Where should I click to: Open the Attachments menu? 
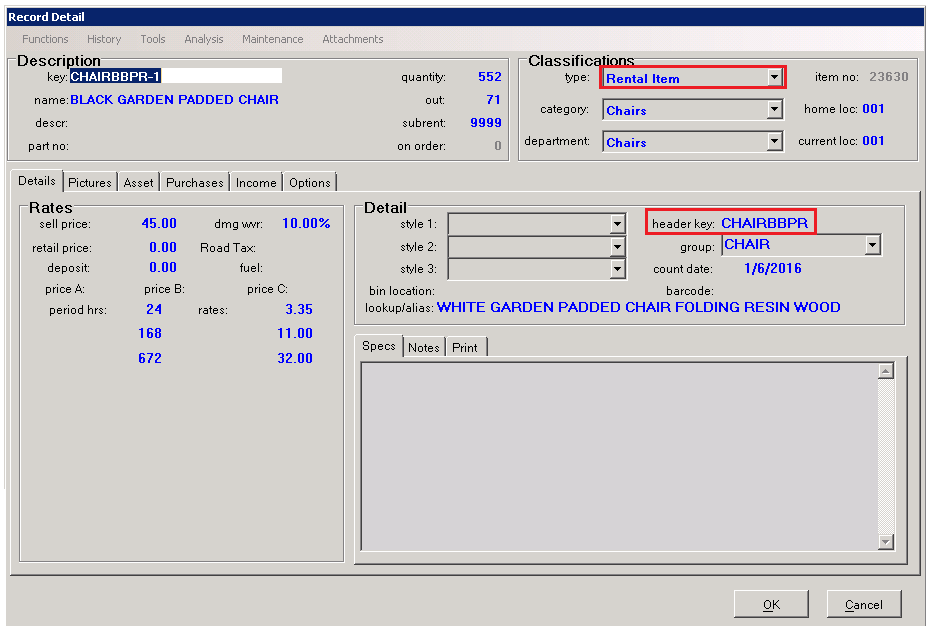(x=352, y=39)
